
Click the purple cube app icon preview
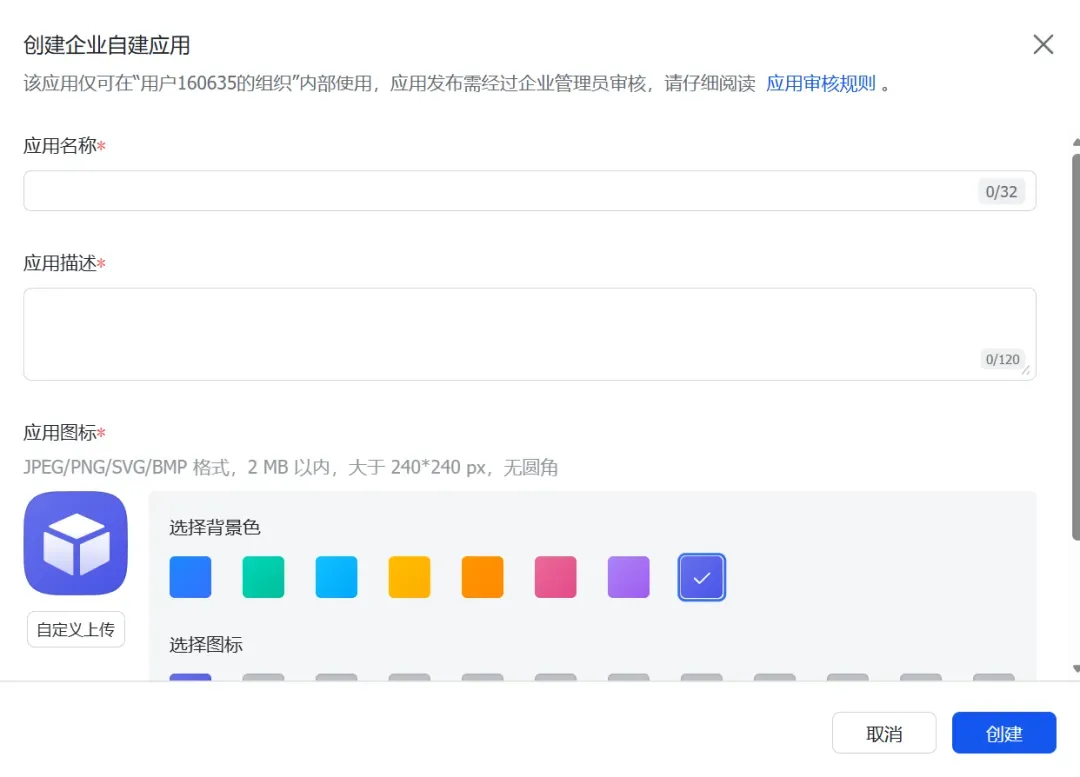[x=75, y=543]
